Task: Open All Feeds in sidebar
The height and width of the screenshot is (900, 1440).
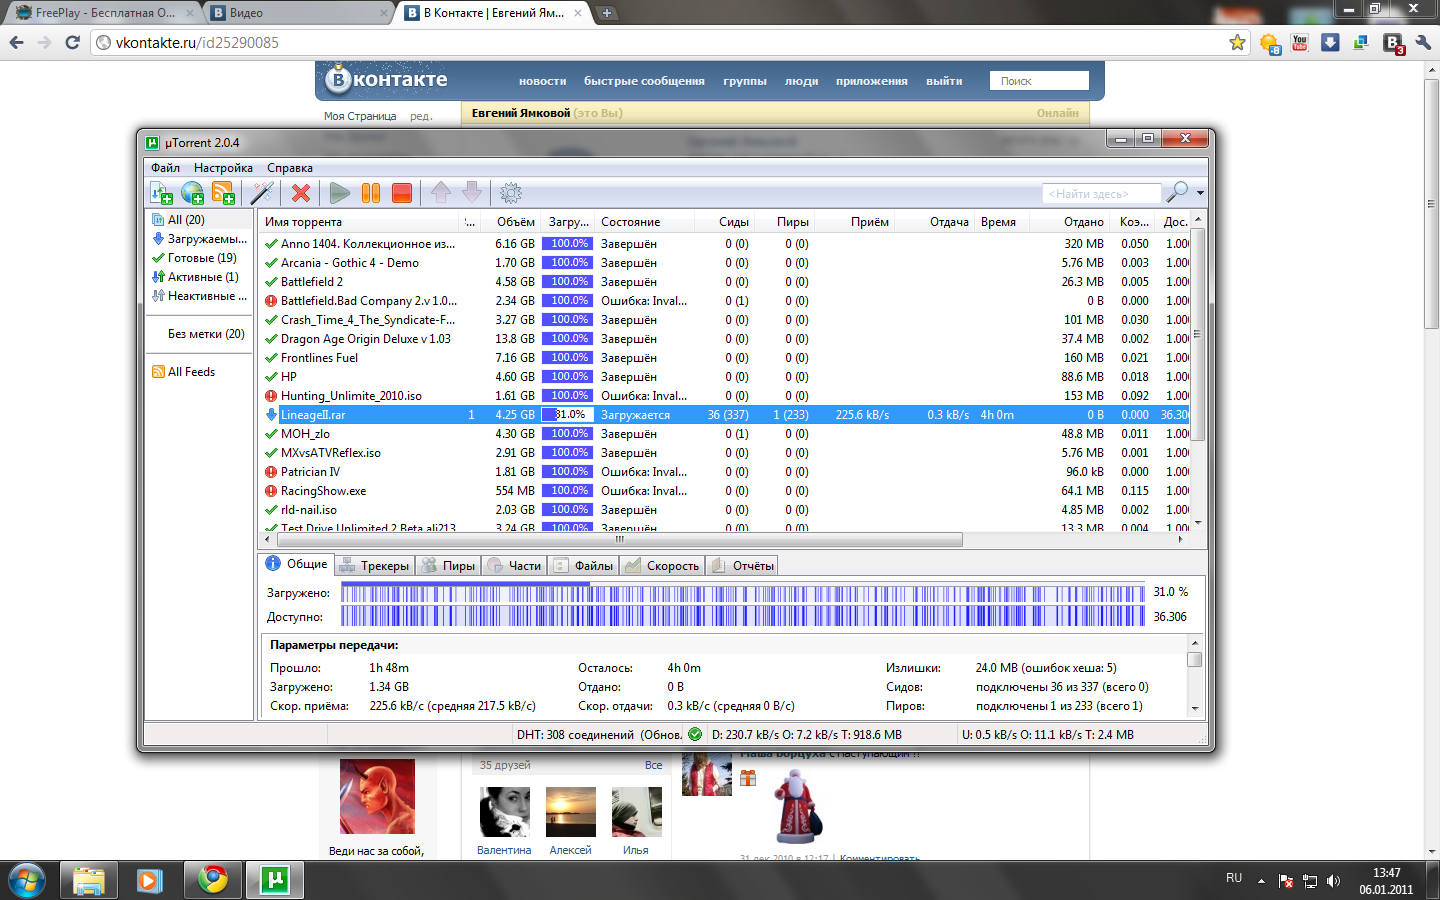Action: (x=184, y=372)
